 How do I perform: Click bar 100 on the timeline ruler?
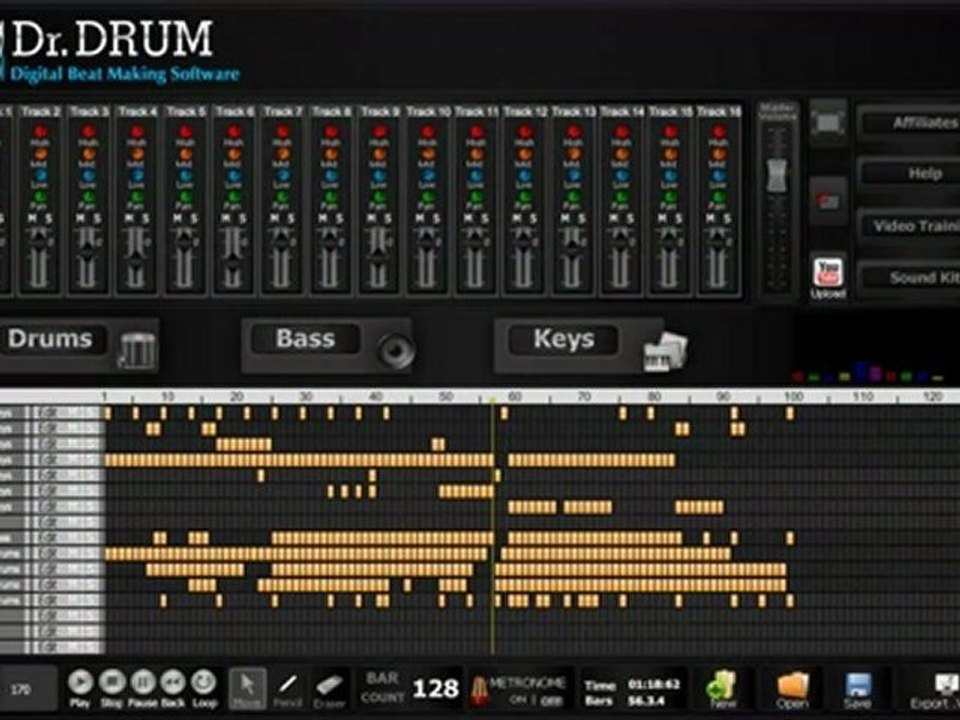[793, 397]
